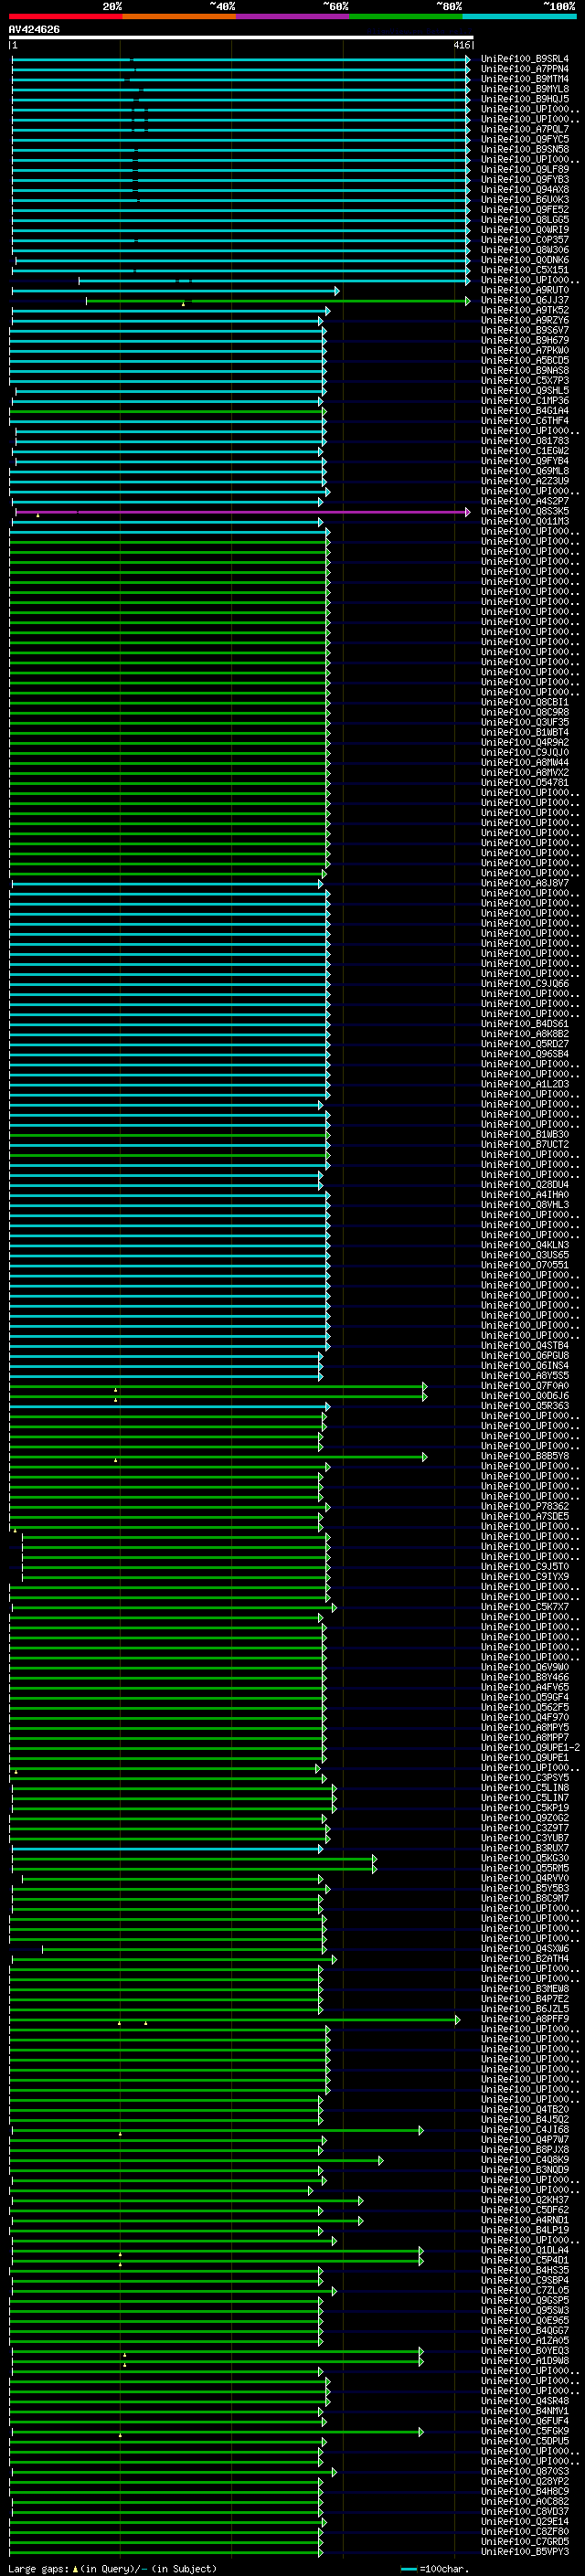Click hit label UniRef100_A9TK52
This screenshot has width=585, height=2576.
[x=525, y=310]
